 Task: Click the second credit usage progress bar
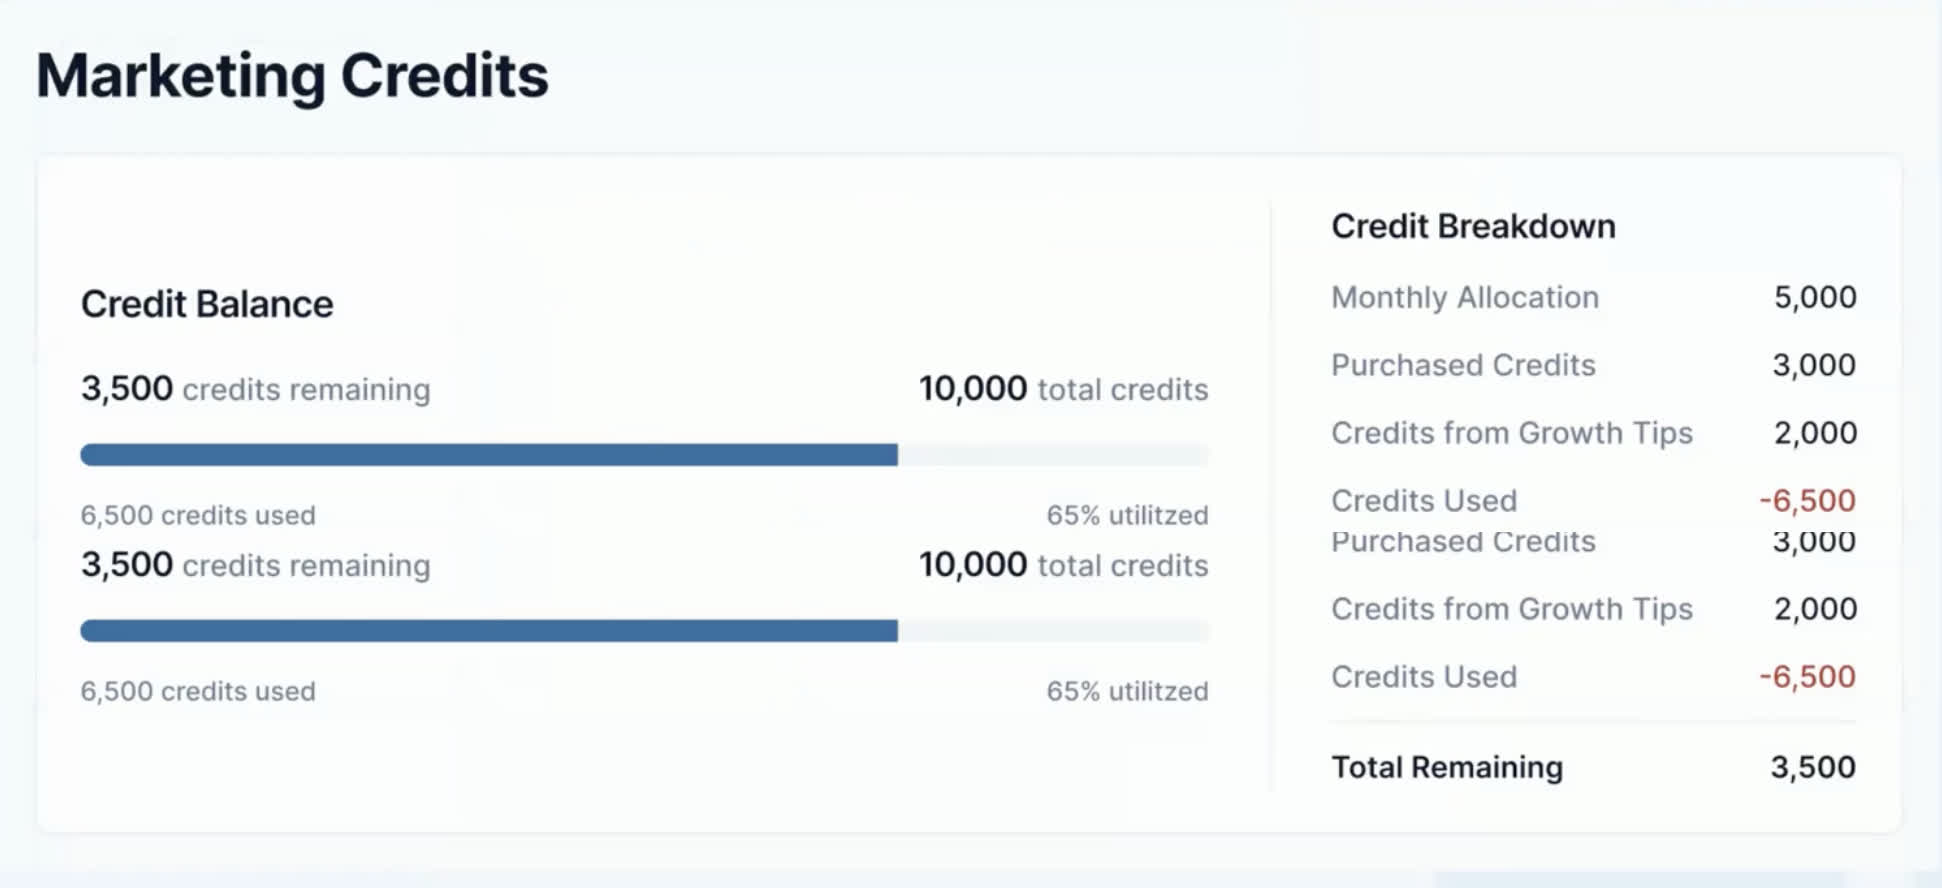pos(645,631)
